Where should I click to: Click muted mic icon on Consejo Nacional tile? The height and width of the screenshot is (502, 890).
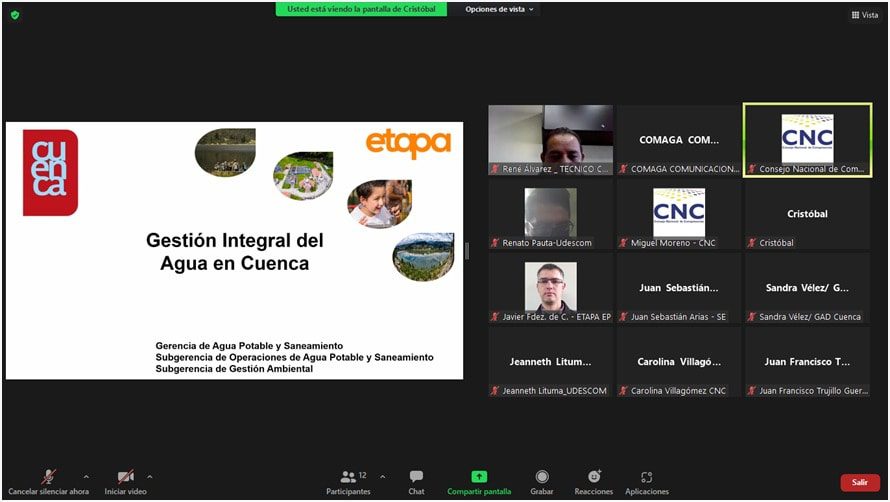coord(752,169)
